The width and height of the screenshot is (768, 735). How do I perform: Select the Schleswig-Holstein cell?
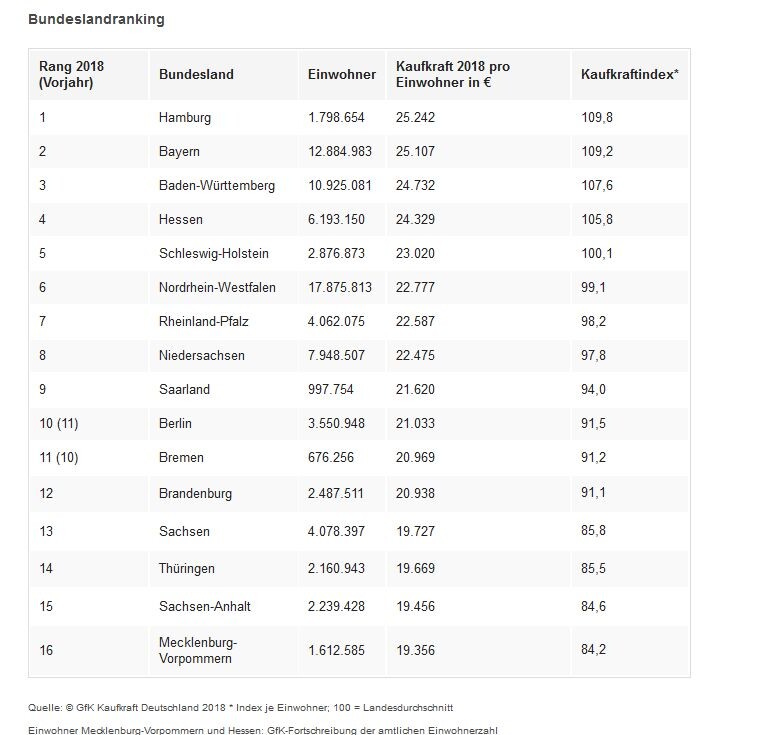(214, 254)
